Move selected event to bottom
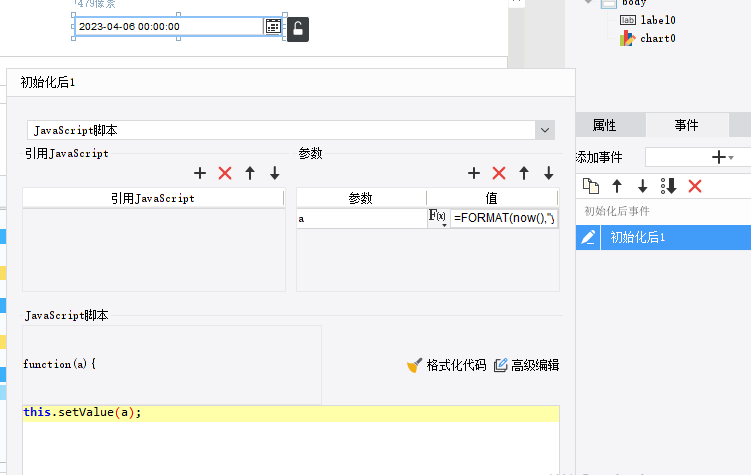751x475 pixels. (669, 186)
